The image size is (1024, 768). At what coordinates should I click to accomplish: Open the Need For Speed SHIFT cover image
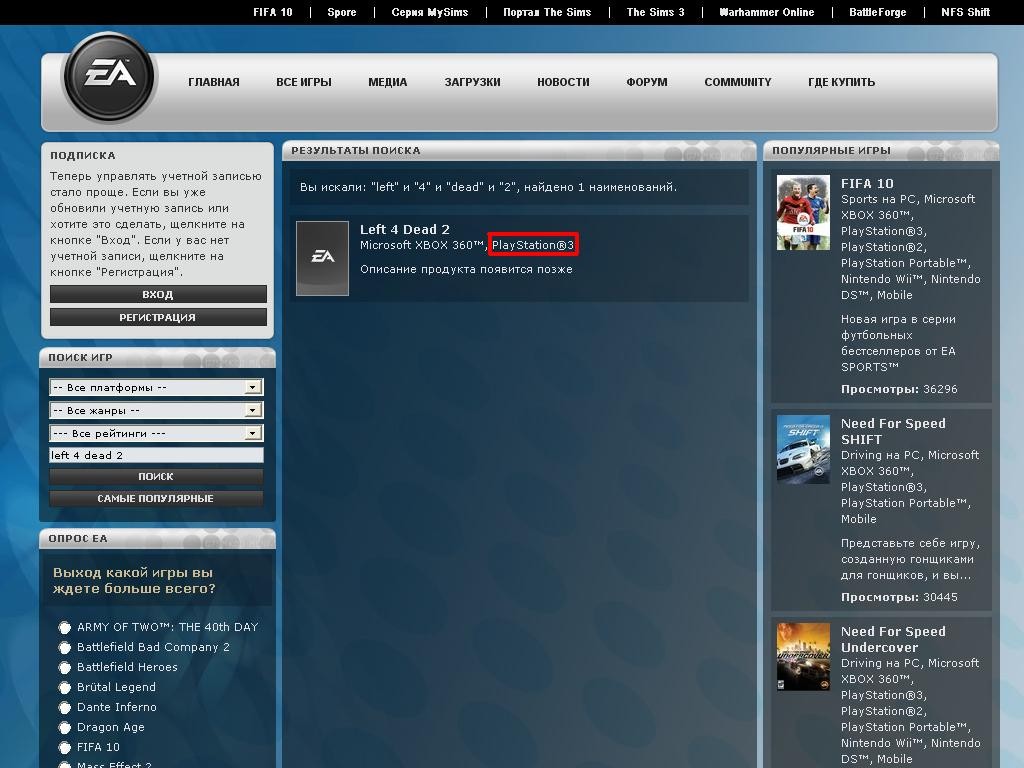pyautogui.click(x=803, y=449)
